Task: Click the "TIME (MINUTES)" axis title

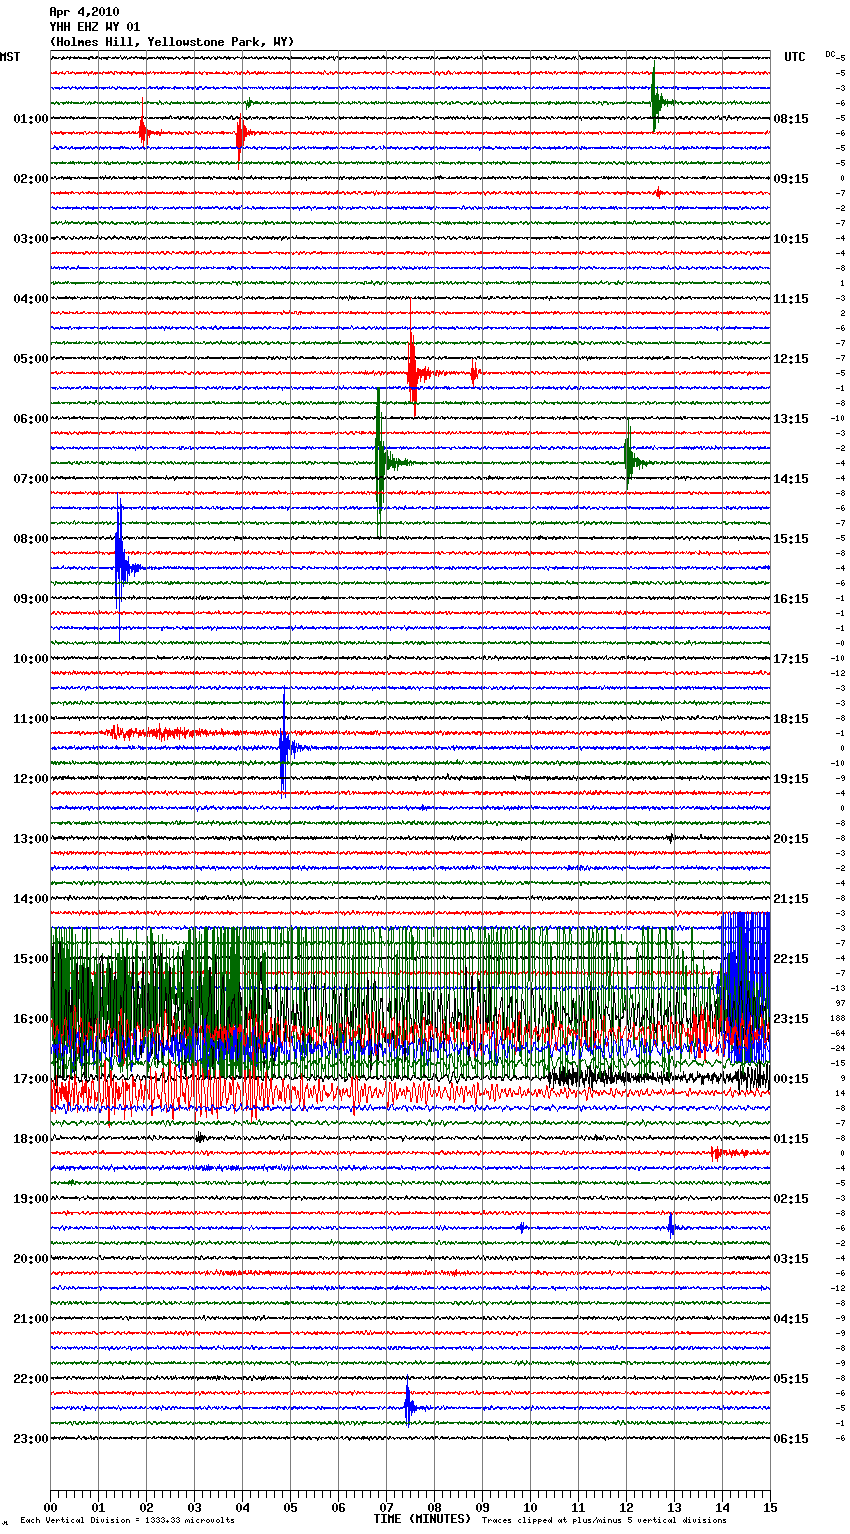Action: pyautogui.click(x=422, y=1519)
